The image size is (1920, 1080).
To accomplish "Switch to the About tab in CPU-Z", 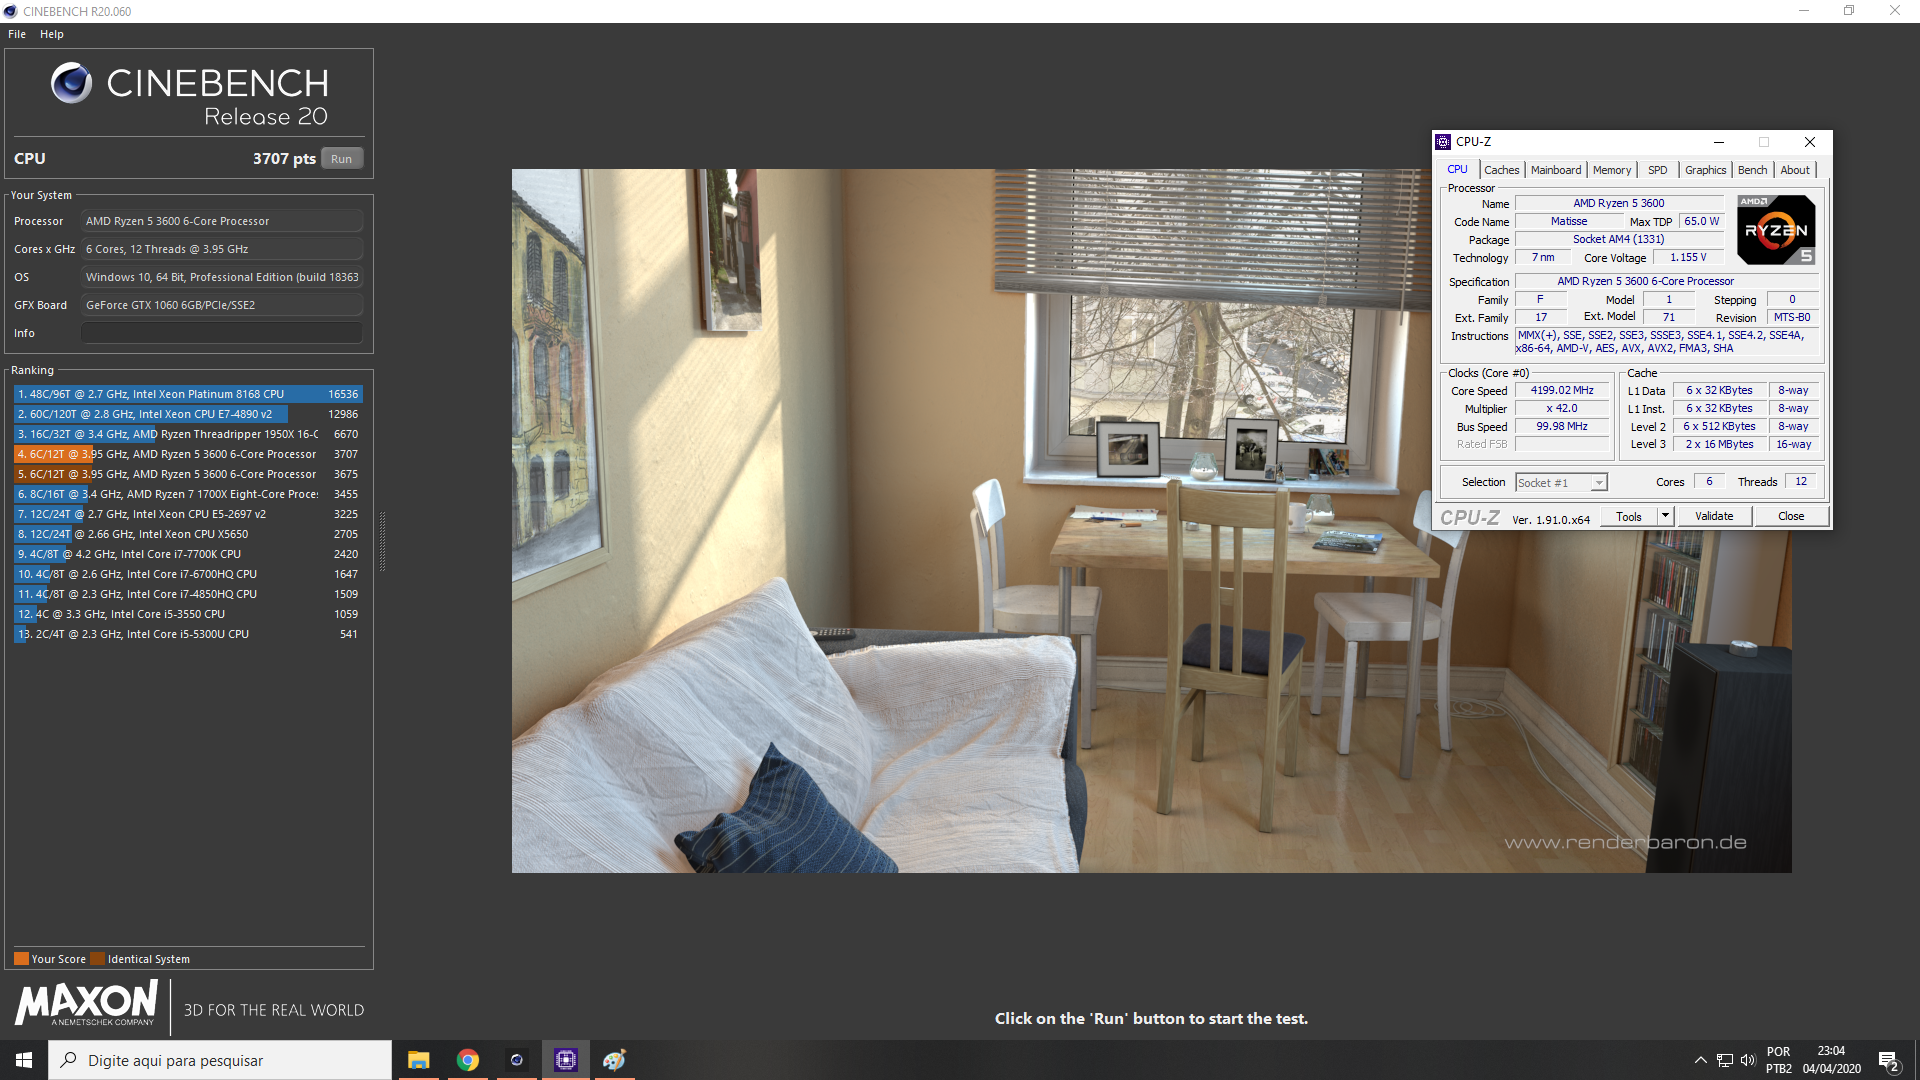I will [1795, 170].
